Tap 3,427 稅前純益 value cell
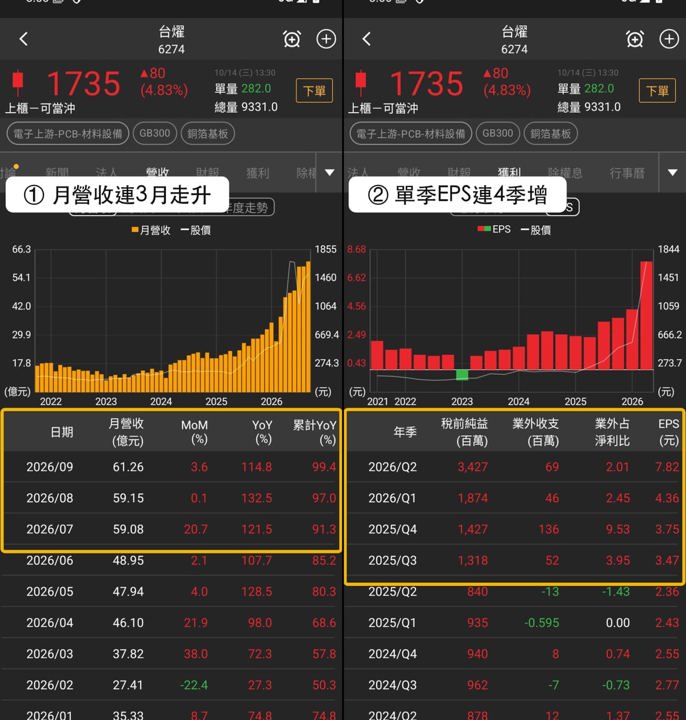This screenshot has width=686, height=720. [472, 467]
